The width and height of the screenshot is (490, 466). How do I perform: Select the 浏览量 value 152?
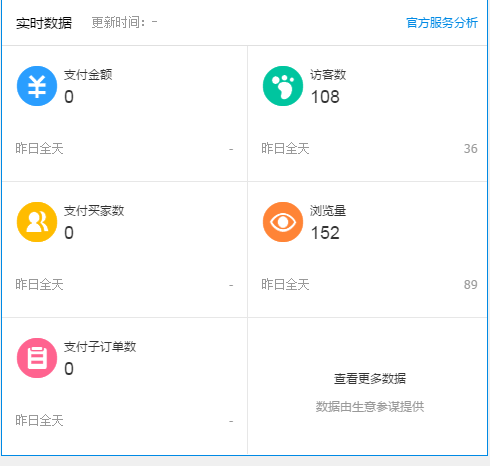(325, 233)
